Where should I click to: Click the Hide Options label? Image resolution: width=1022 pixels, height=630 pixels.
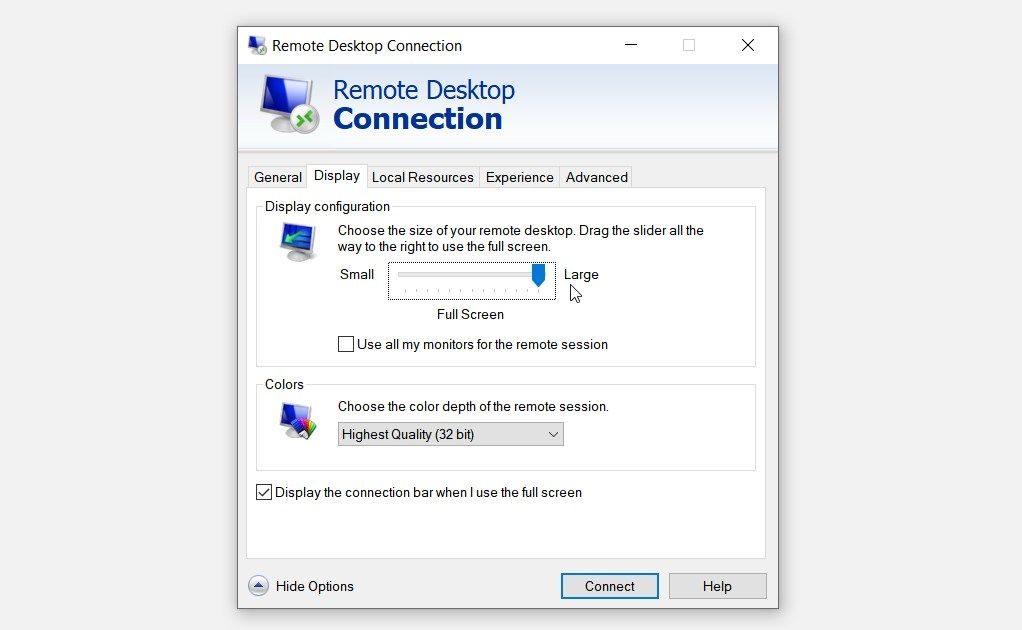tap(315, 586)
